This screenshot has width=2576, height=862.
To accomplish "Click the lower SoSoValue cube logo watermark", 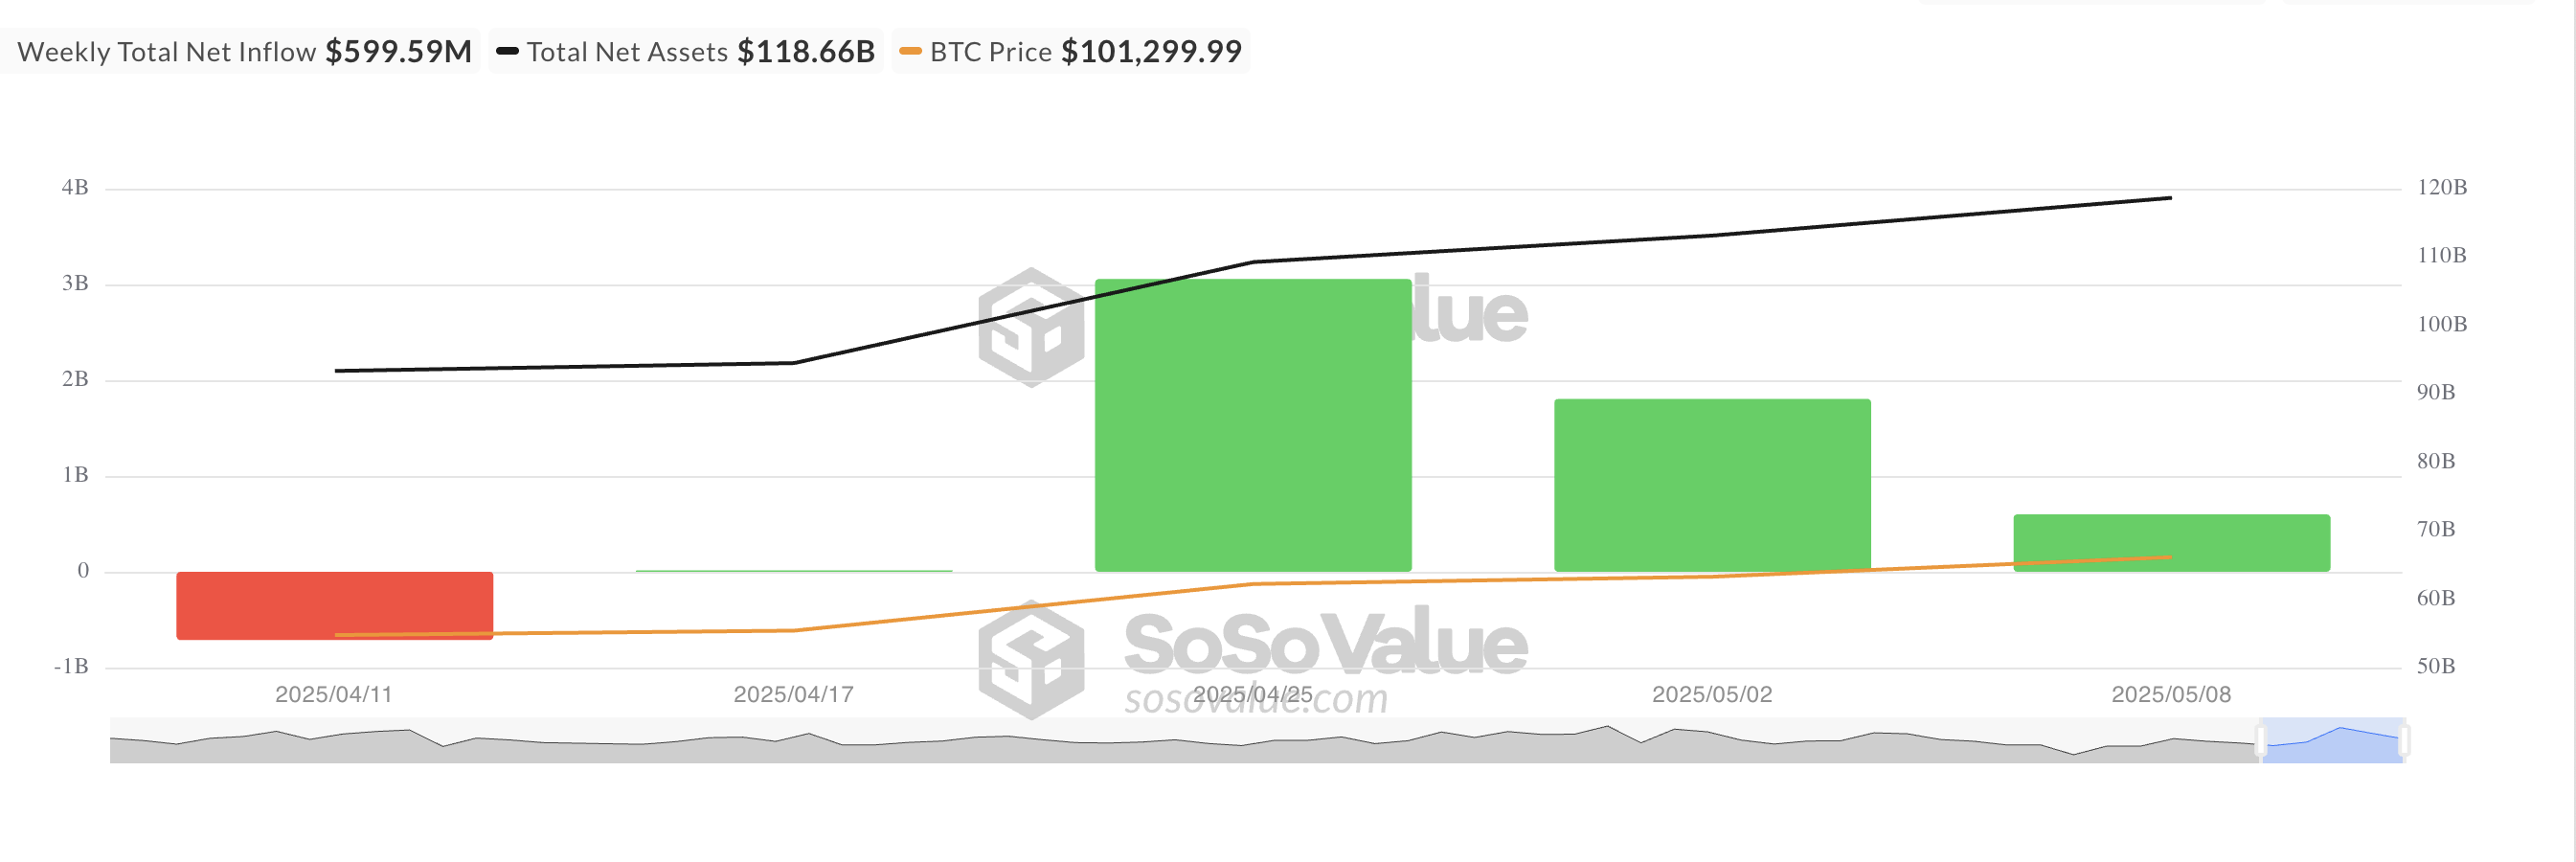I will (1031, 659).
